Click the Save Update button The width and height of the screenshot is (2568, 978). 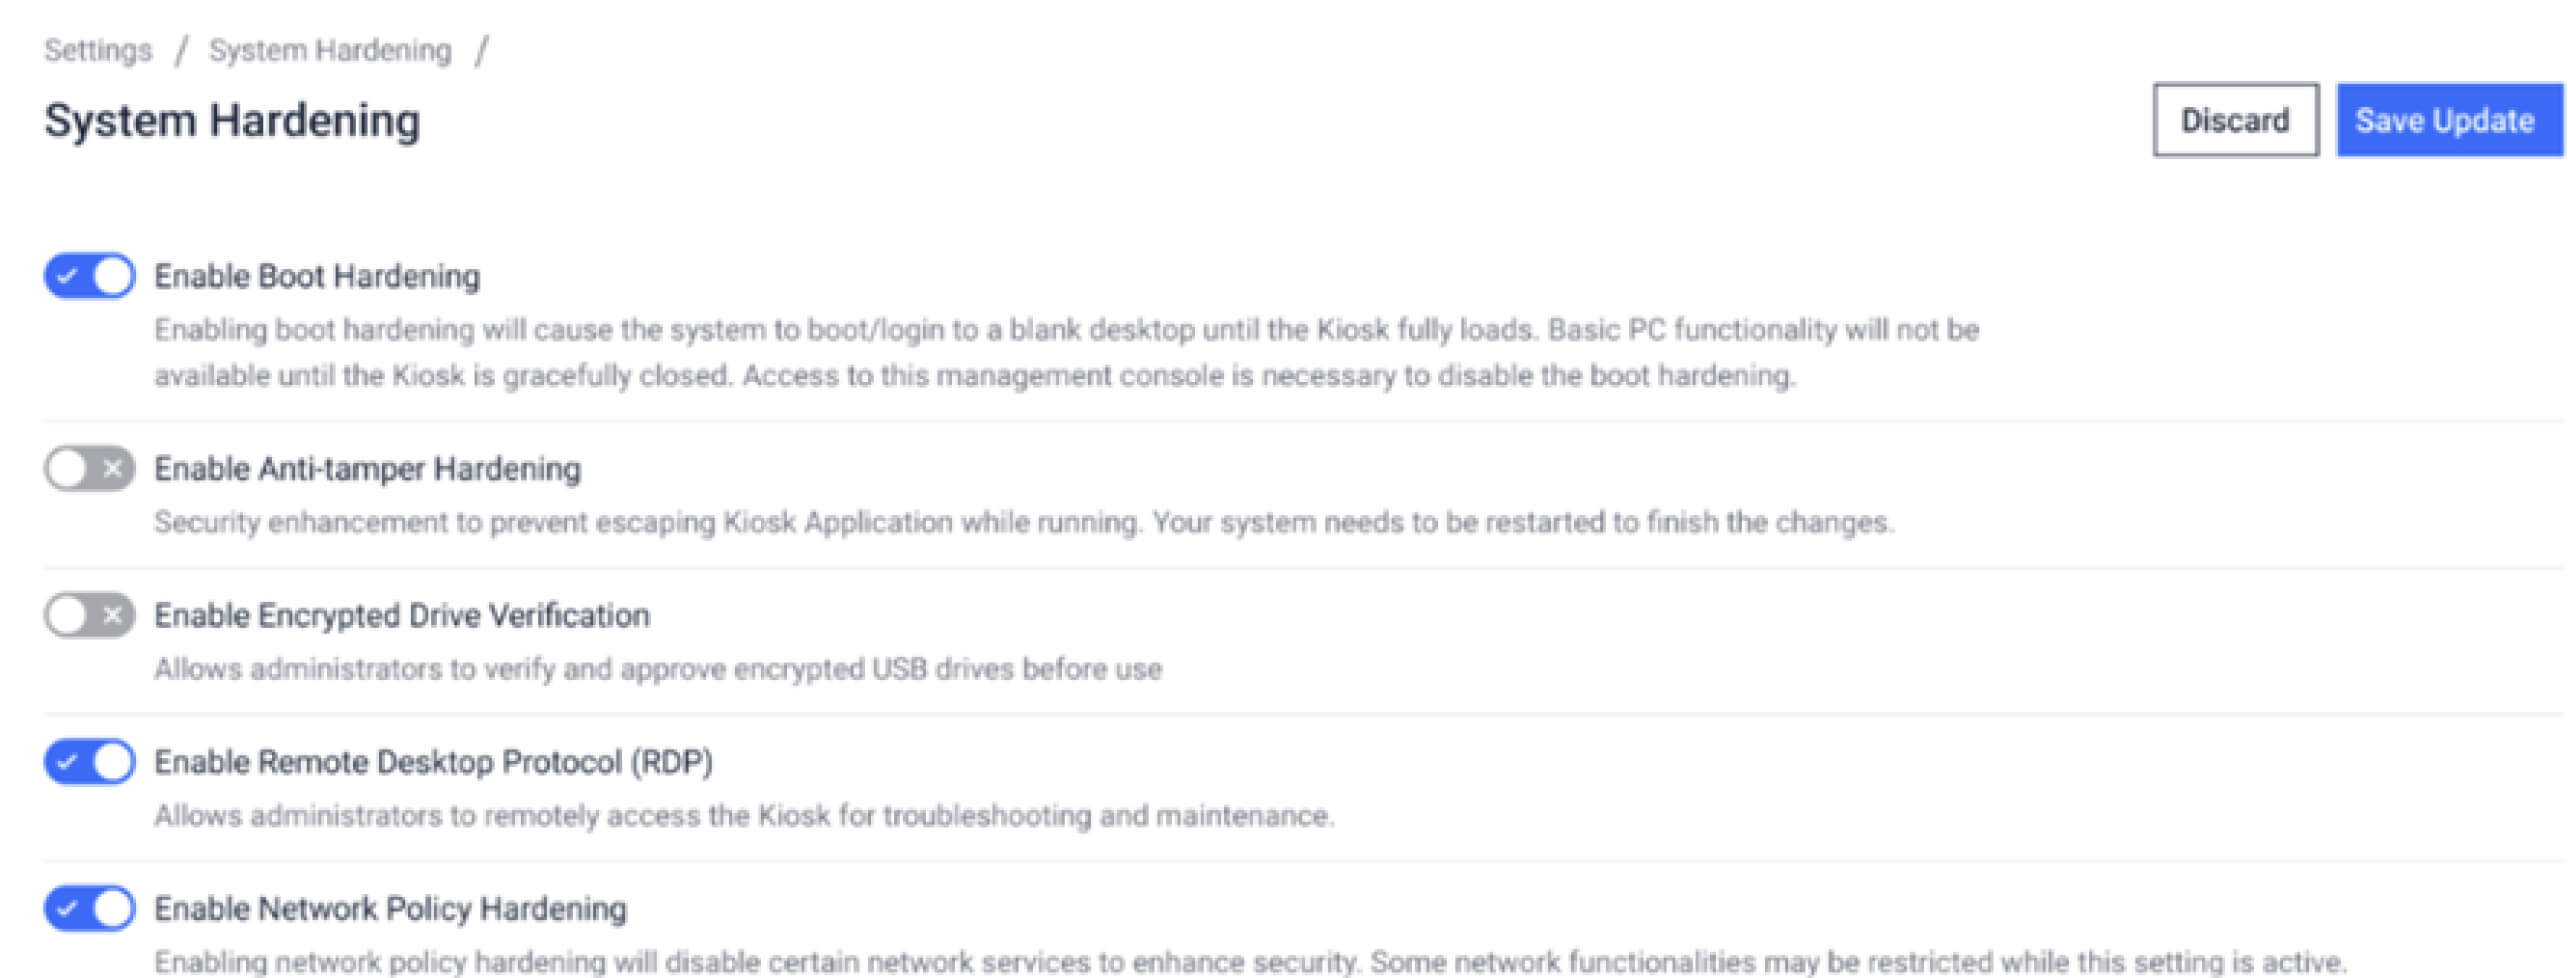2449,121
